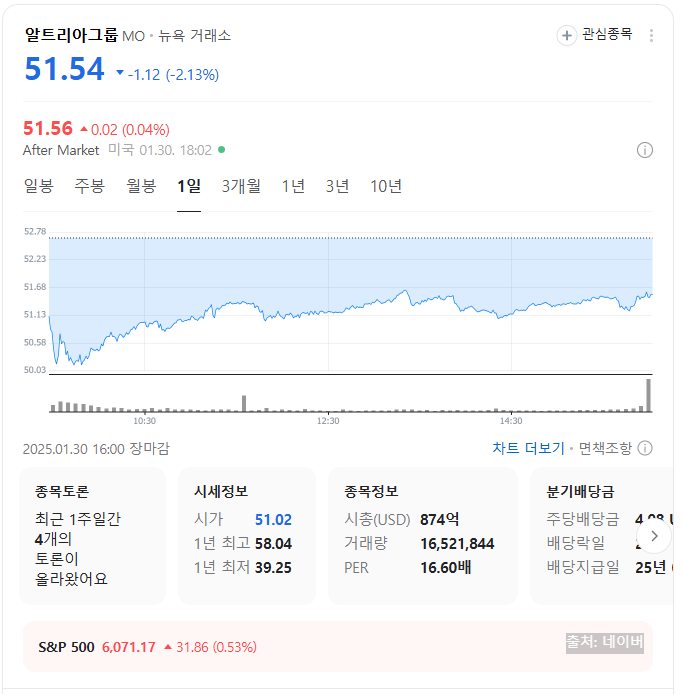Viewport: 684px width, 694px height.
Task: Click next arrow on info cards carousel
Action: tap(654, 536)
